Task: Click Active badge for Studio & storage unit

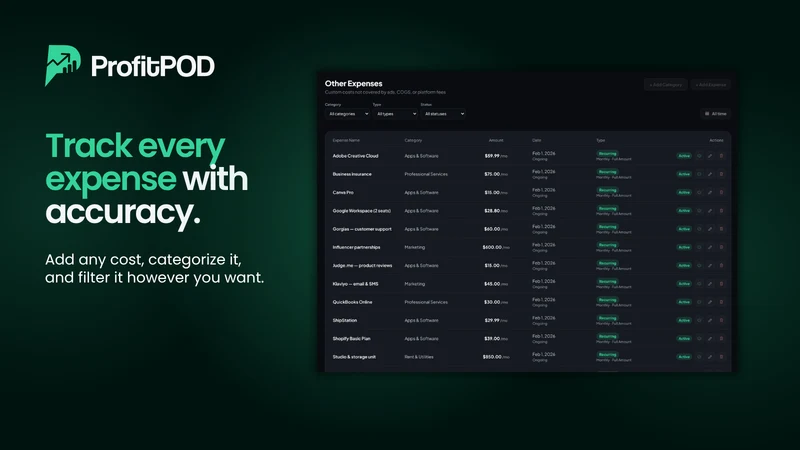Action: (684, 357)
